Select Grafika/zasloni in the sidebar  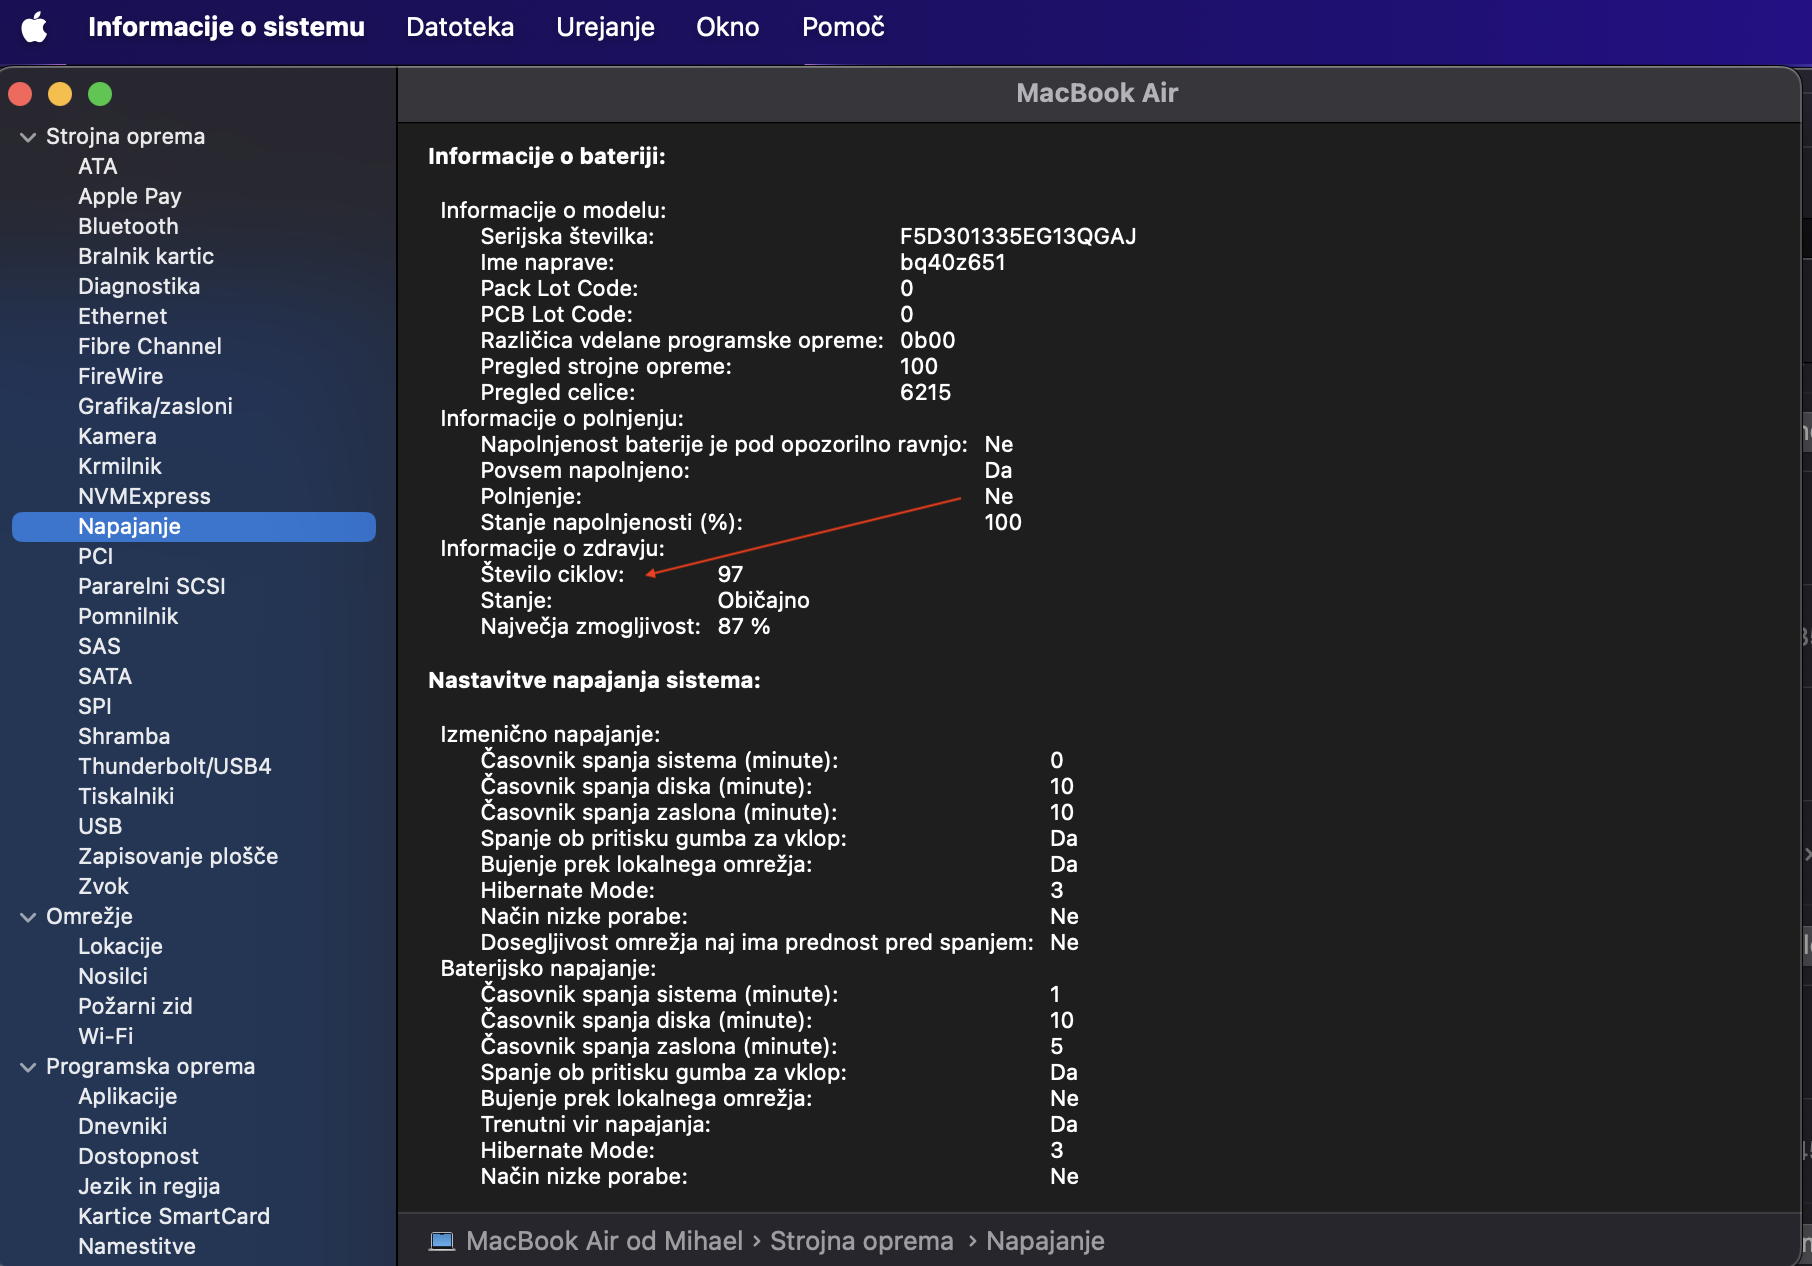(155, 406)
